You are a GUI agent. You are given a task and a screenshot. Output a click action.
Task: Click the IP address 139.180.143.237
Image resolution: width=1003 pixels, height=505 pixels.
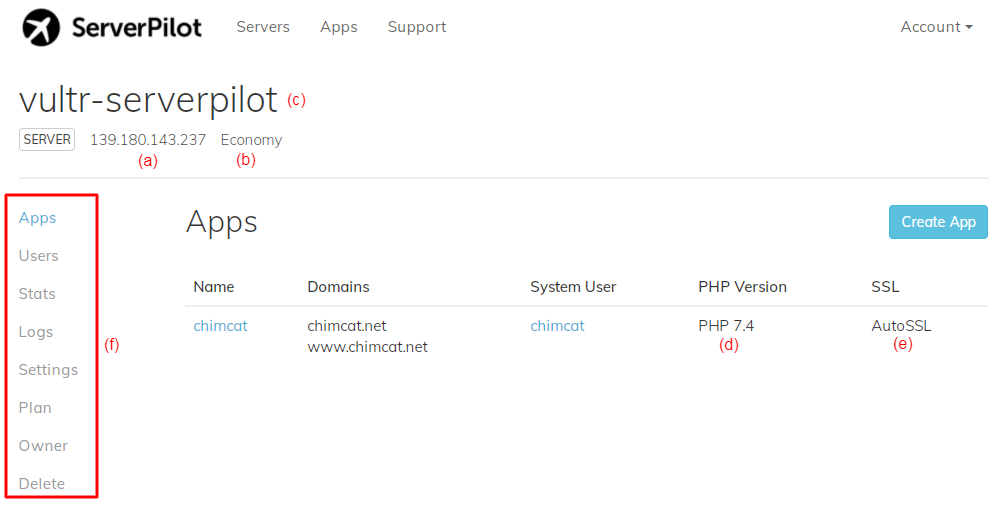[x=148, y=140]
